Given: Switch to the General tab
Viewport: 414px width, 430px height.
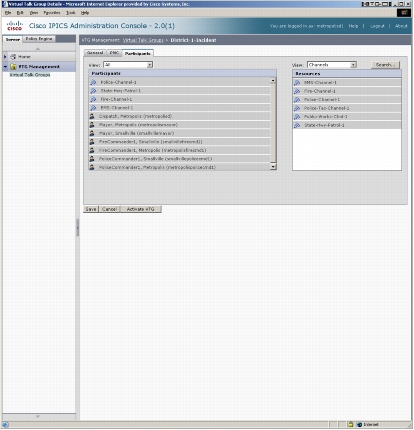Looking at the screenshot, I should 95,53.
